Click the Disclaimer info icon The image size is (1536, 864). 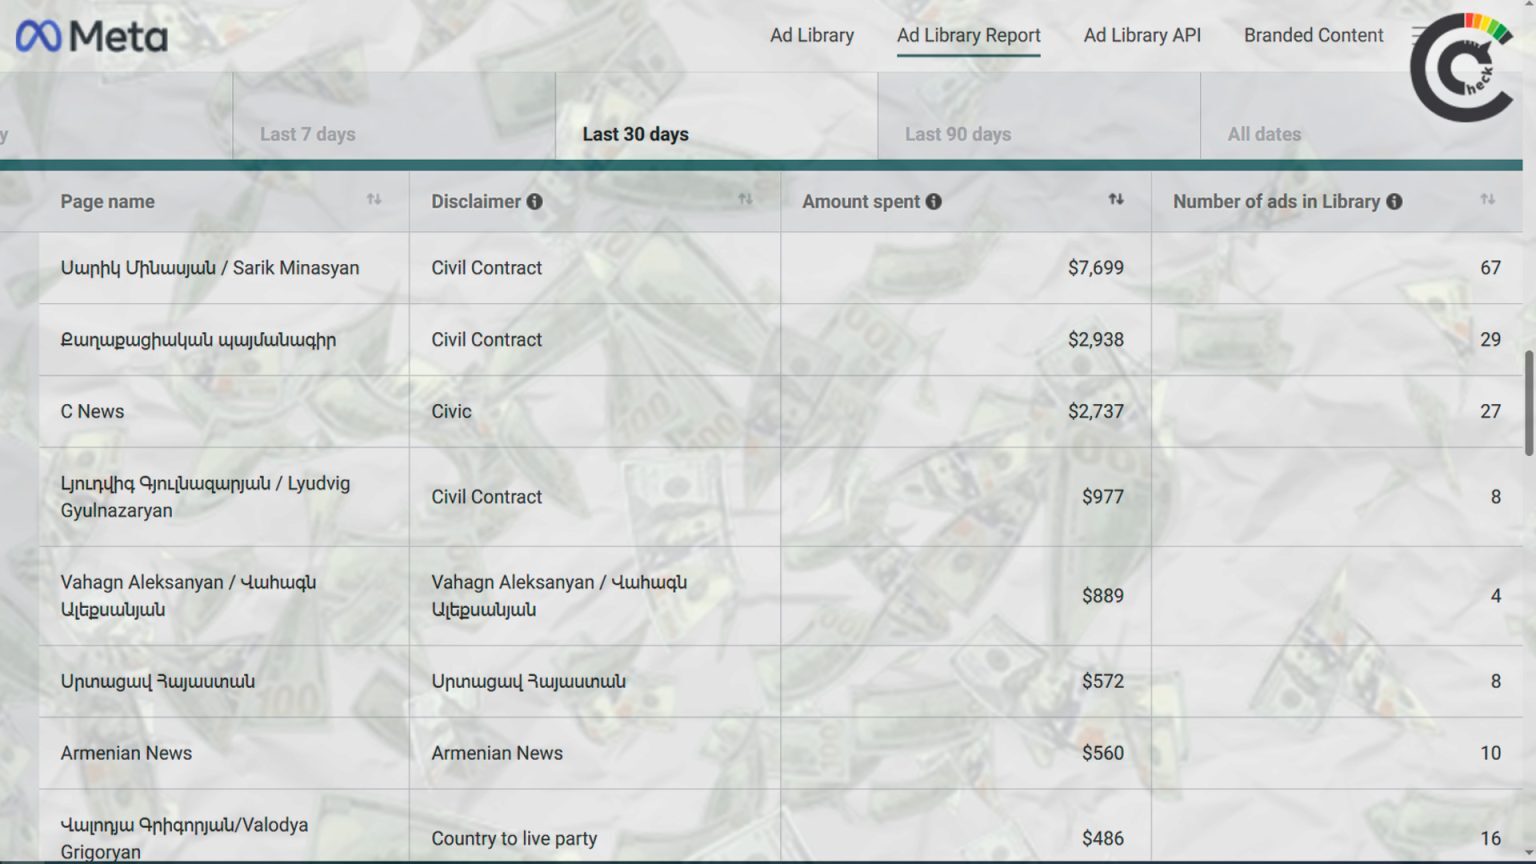point(535,202)
